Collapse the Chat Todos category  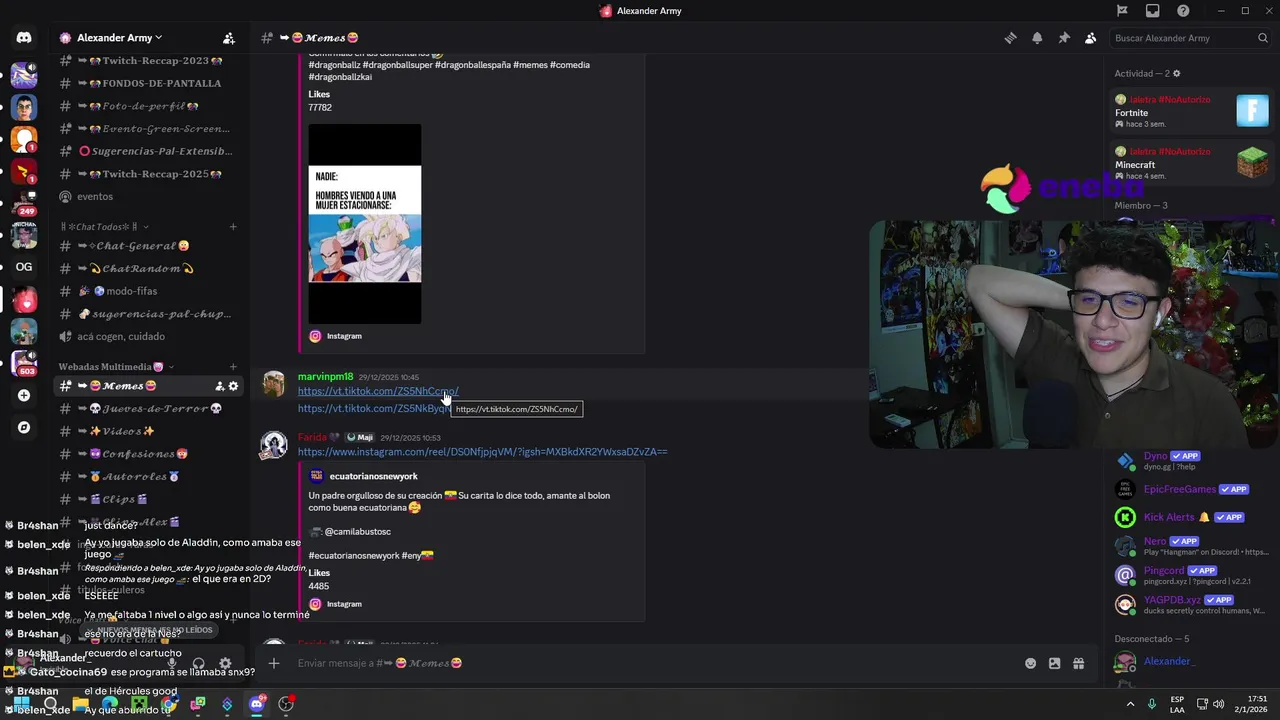[x=104, y=227]
